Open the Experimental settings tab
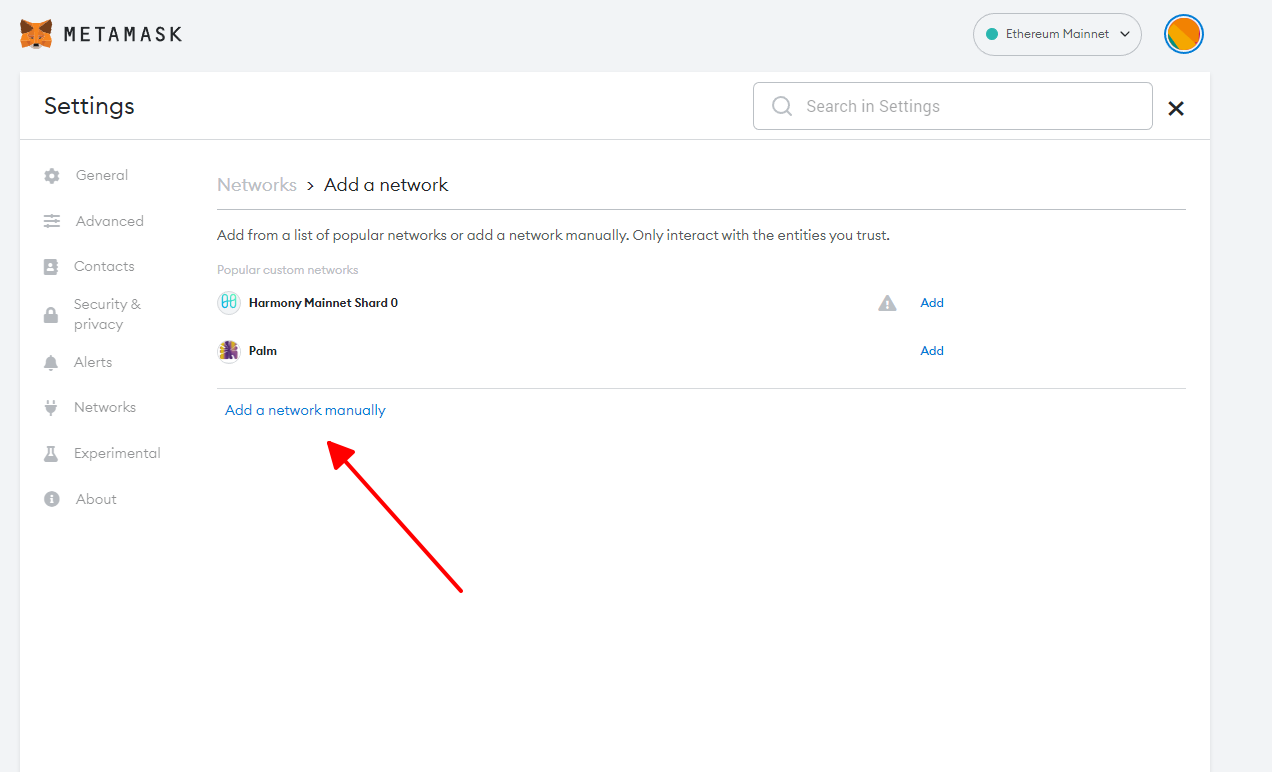Image resolution: width=1272 pixels, height=772 pixels. 117,453
